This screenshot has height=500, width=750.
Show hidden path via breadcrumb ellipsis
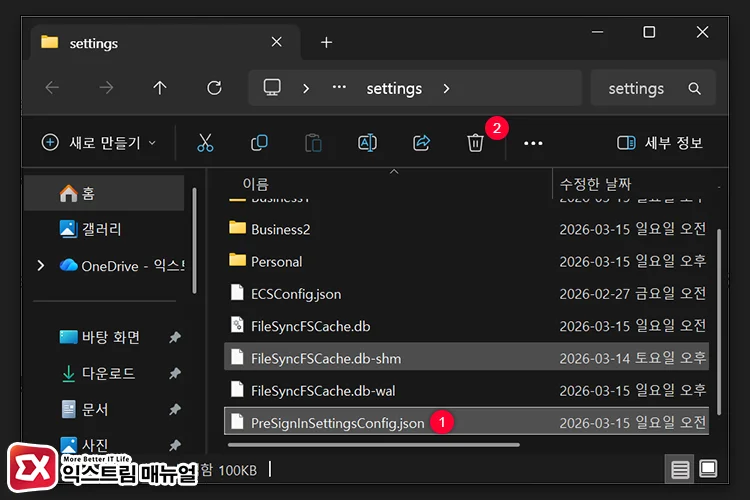point(339,87)
